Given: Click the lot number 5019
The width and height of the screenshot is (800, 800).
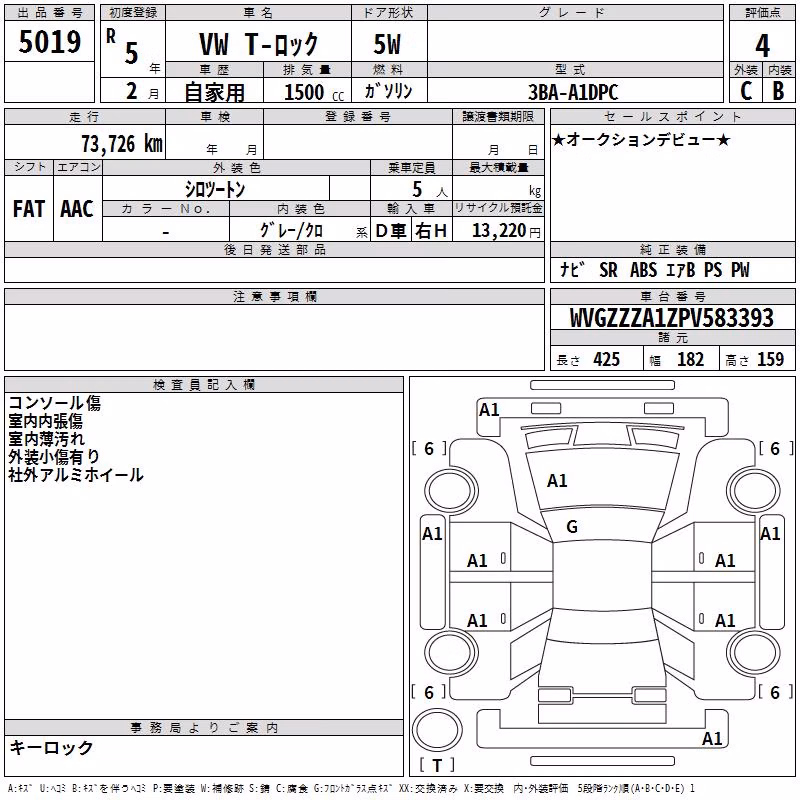Looking at the screenshot, I should click(49, 42).
